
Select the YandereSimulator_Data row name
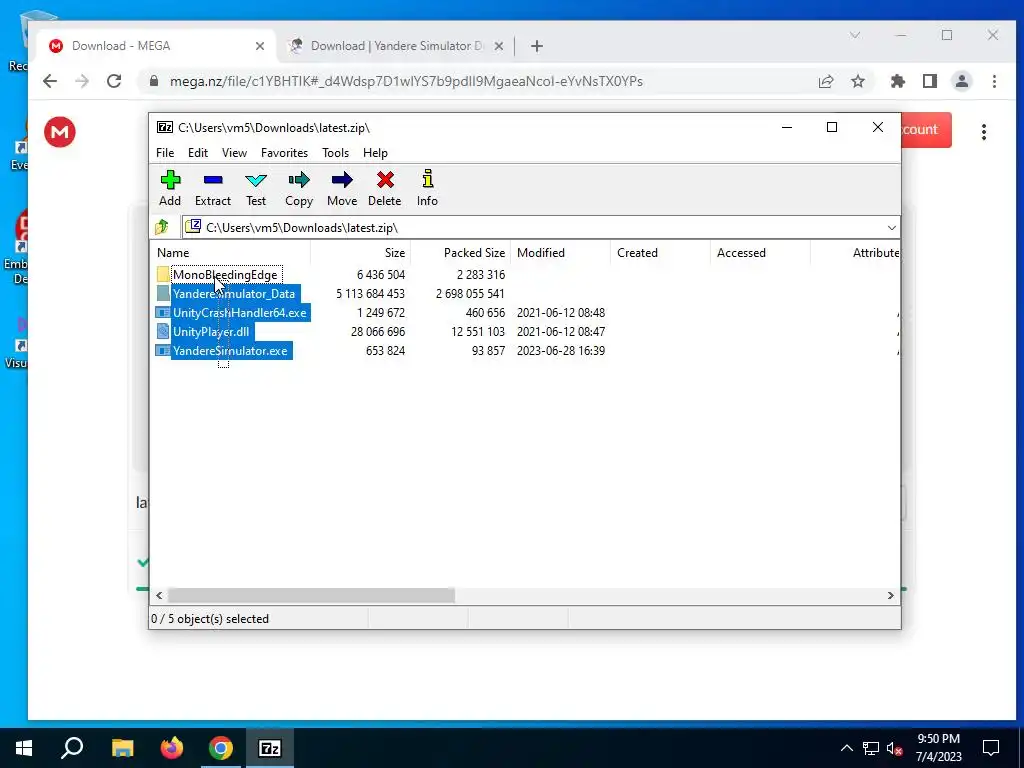[234, 293]
